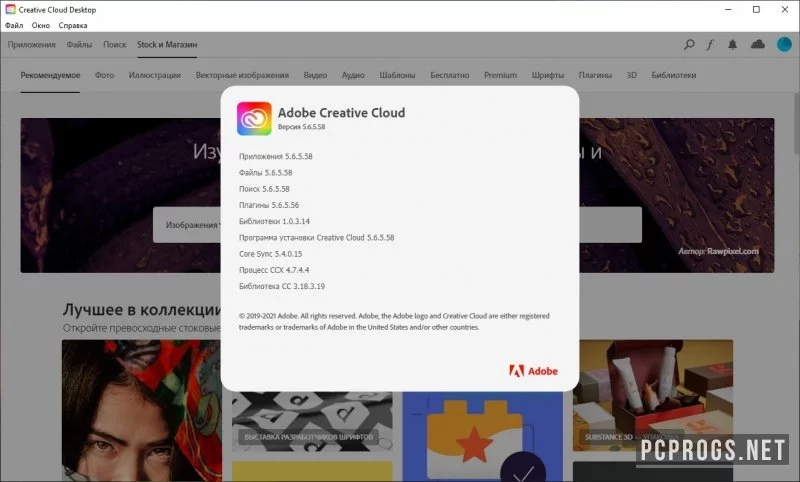Image resolution: width=800 pixels, height=482 pixels.
Task: Click the Автор: Rawpixel.com credit
Action: click(x=718, y=251)
